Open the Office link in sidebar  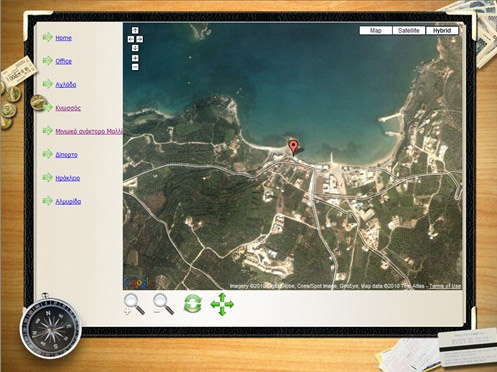point(63,61)
